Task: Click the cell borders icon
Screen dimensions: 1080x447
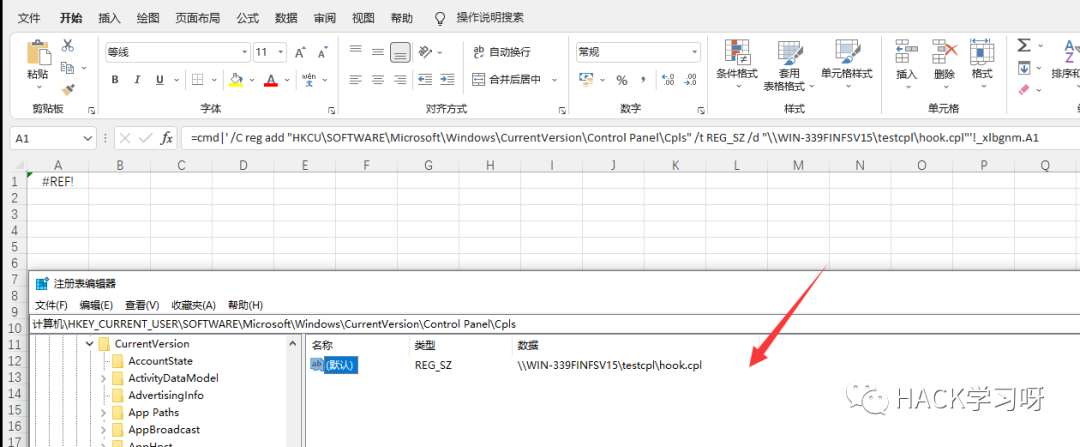Action: (x=197, y=80)
